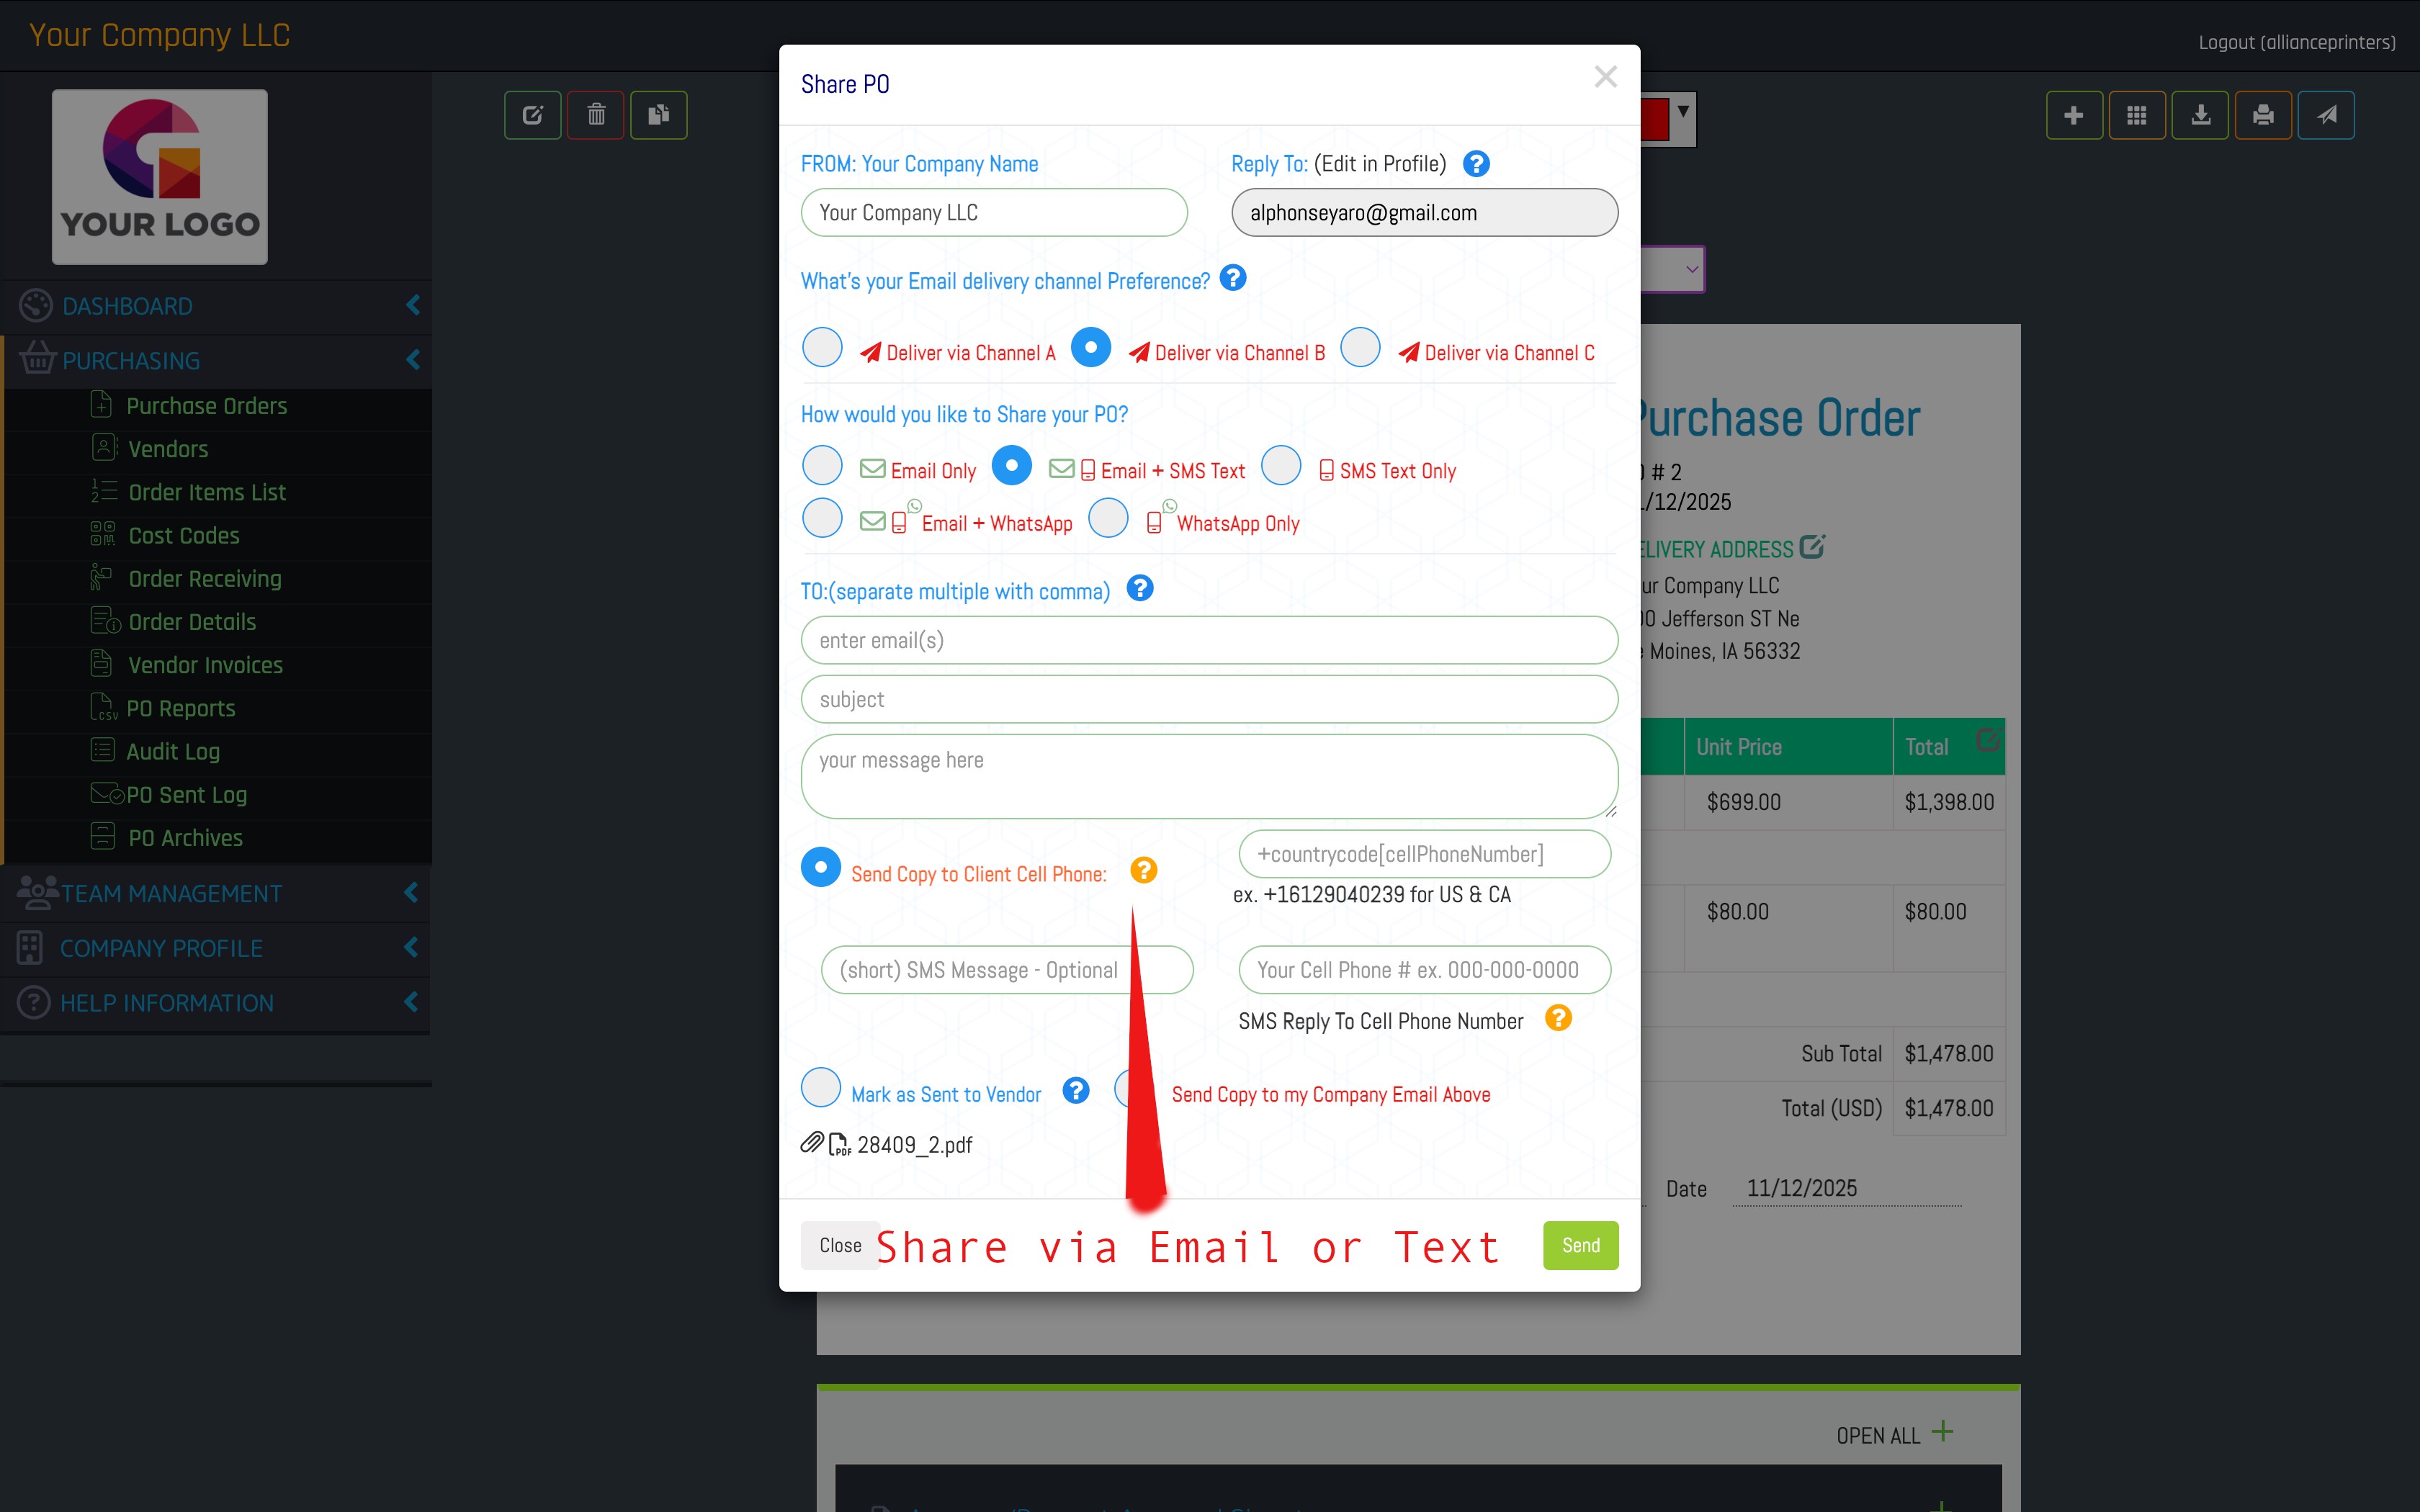2420x1512 pixels.
Task: Expand the Team Management menu section
Action: (216, 893)
